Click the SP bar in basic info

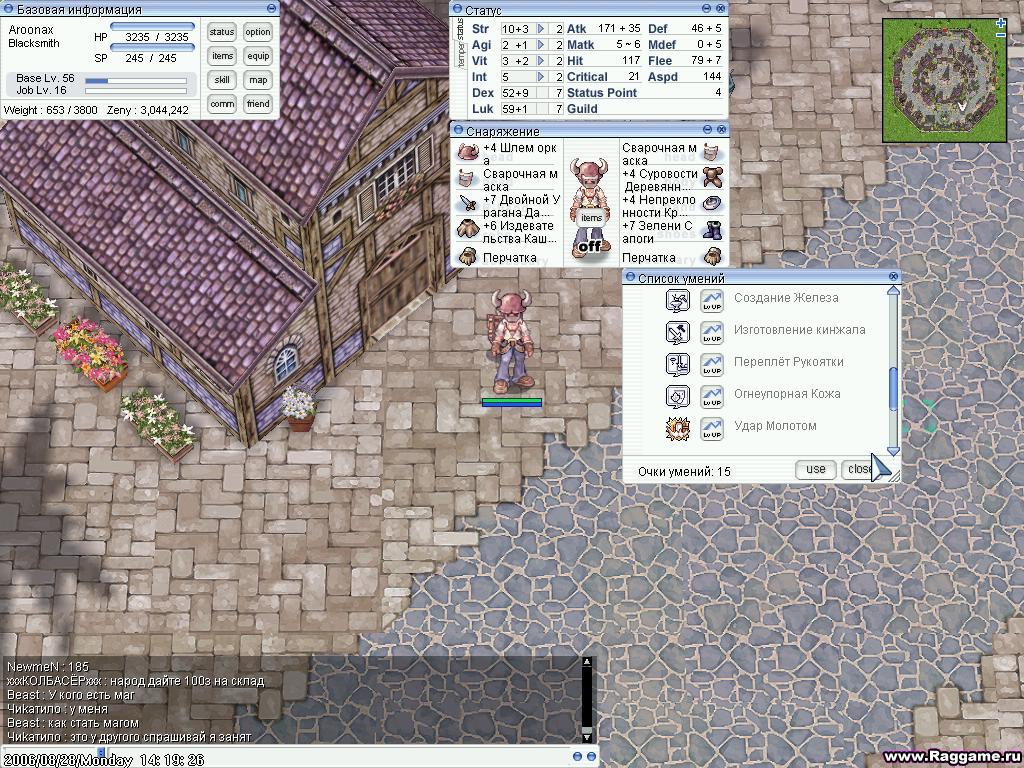pyautogui.click(x=152, y=47)
